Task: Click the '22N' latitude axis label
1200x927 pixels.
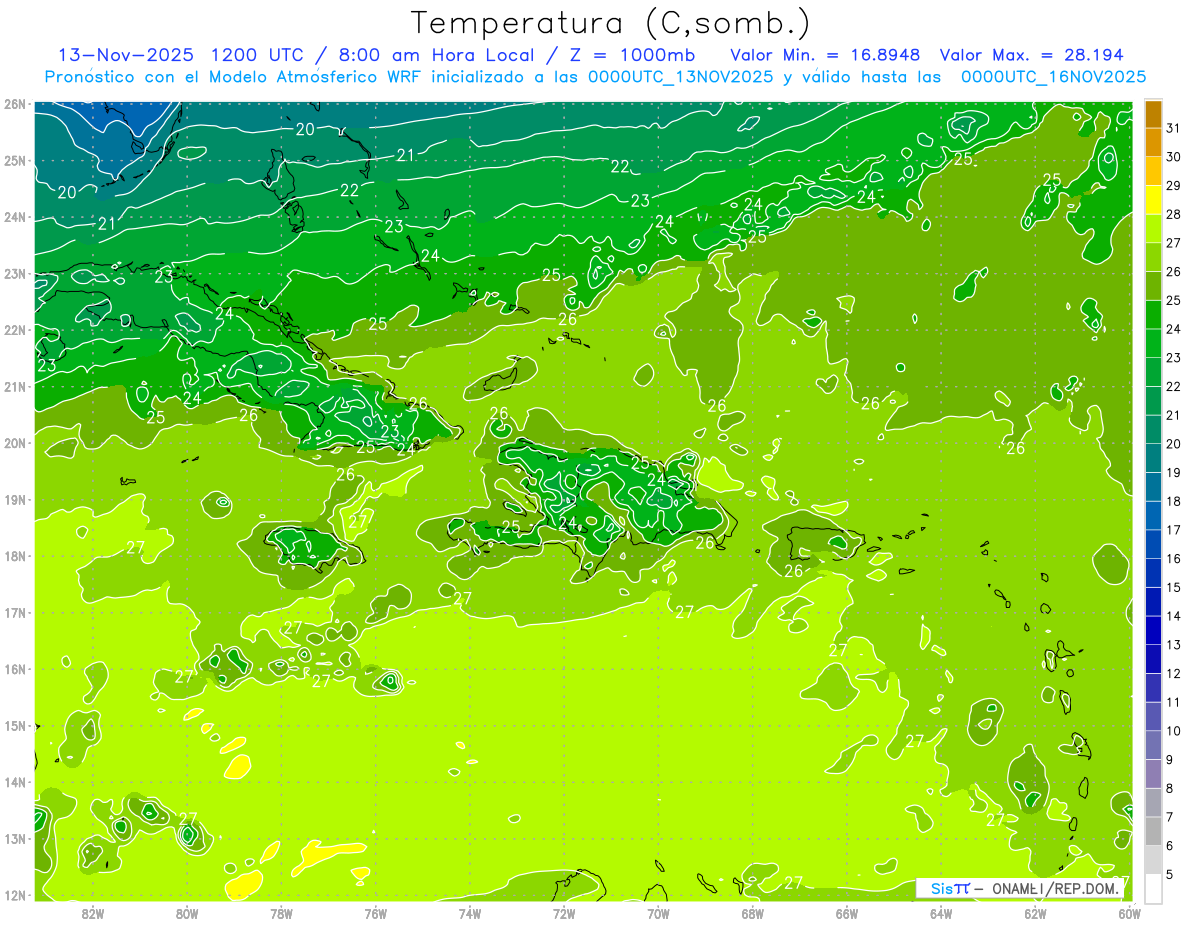Action: 15,330
